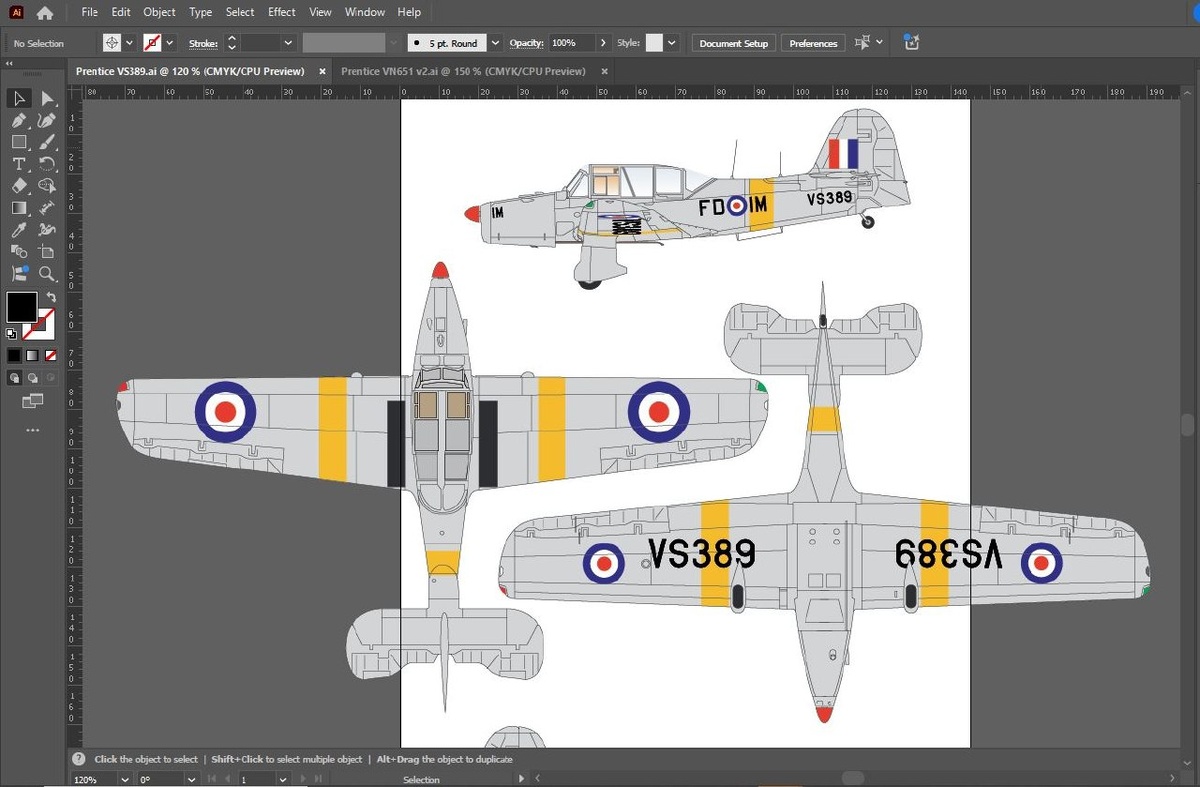Open the Style dropdown arrow
This screenshot has width=1200, height=787.
pos(672,43)
